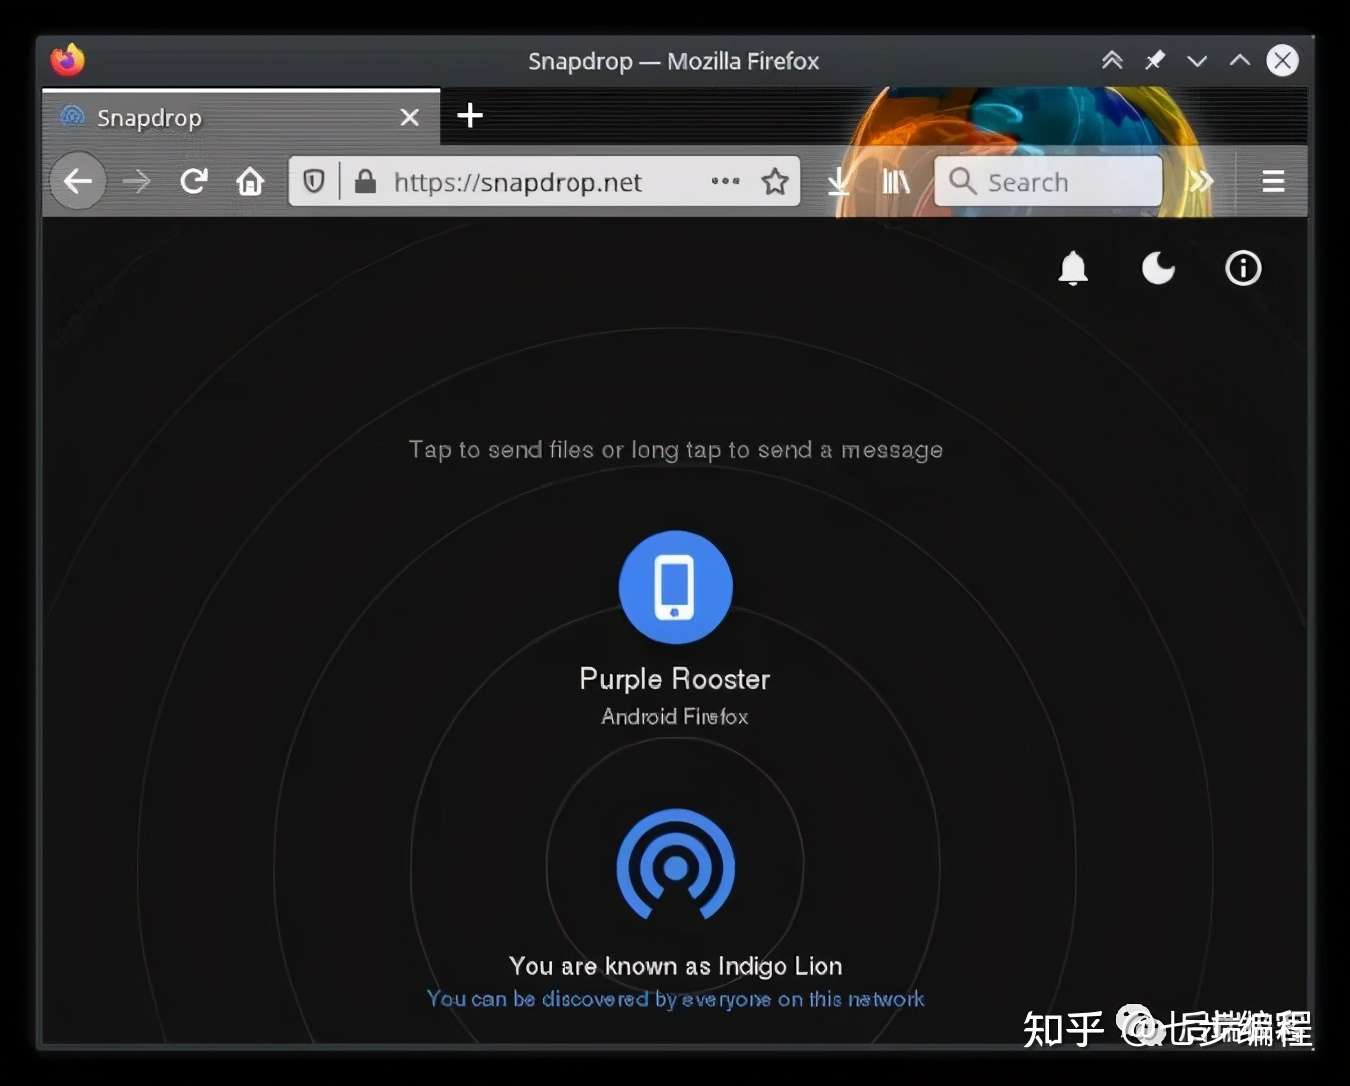Screen dimensions: 1350x1086
Task: Bookmark this page with star
Action: point(775,181)
